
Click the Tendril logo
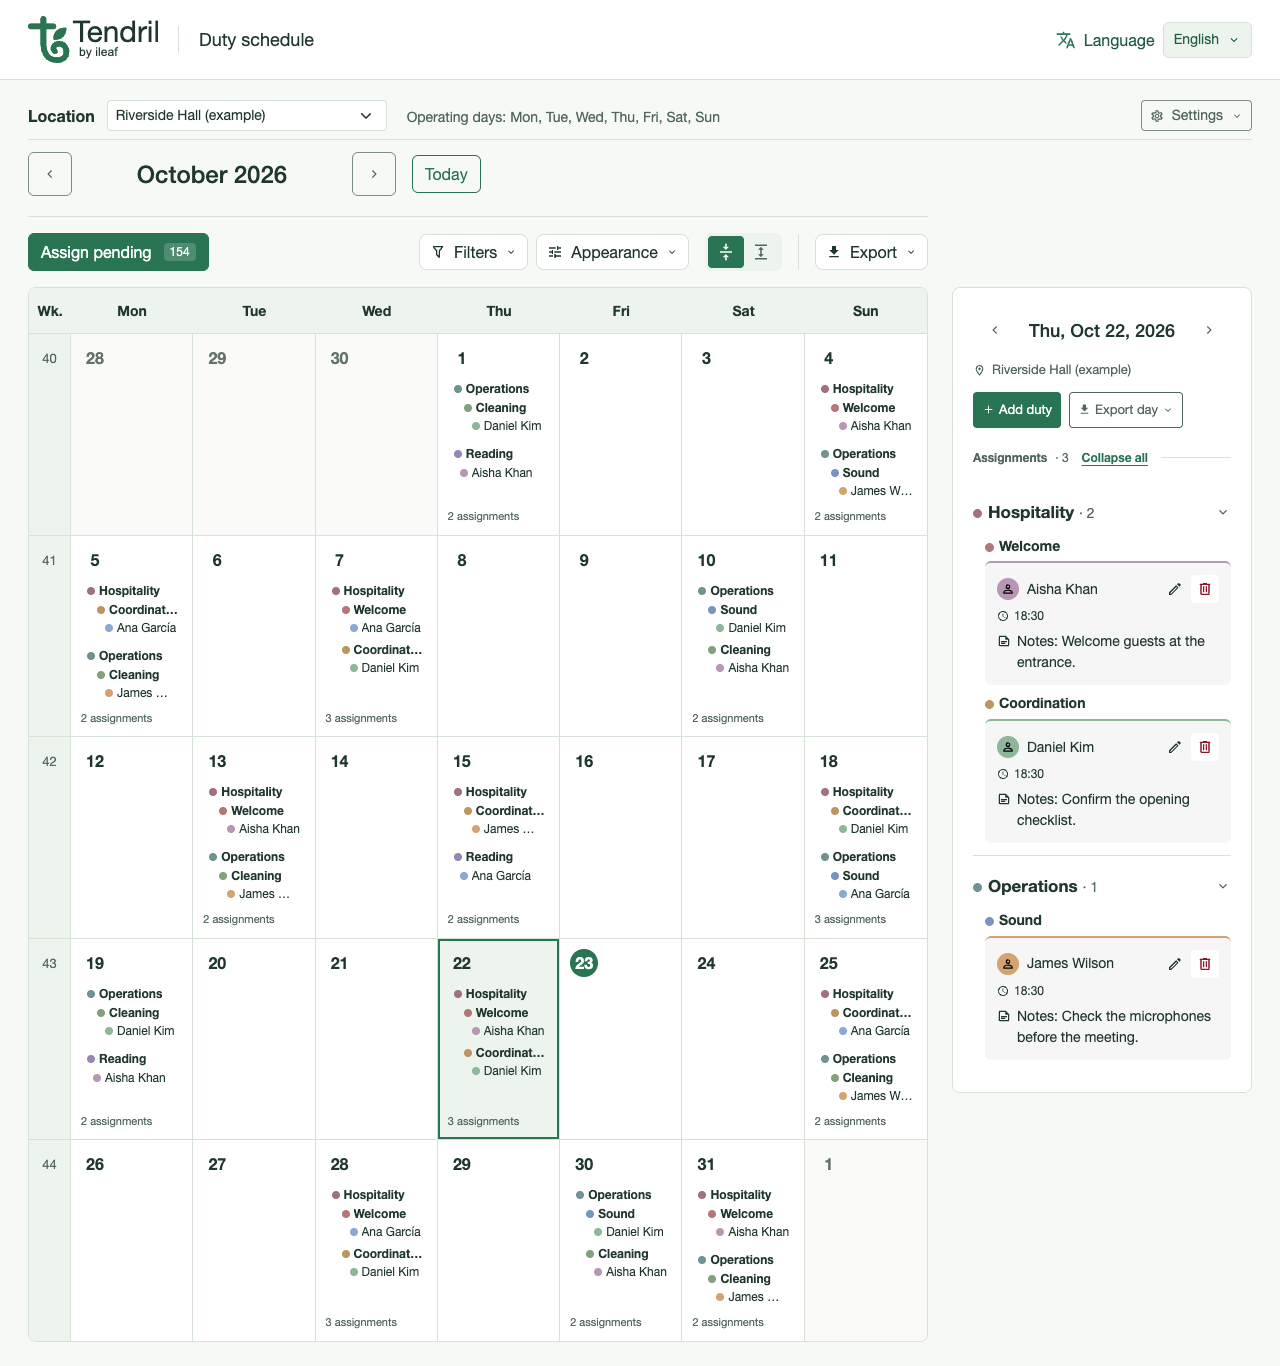coord(93,40)
